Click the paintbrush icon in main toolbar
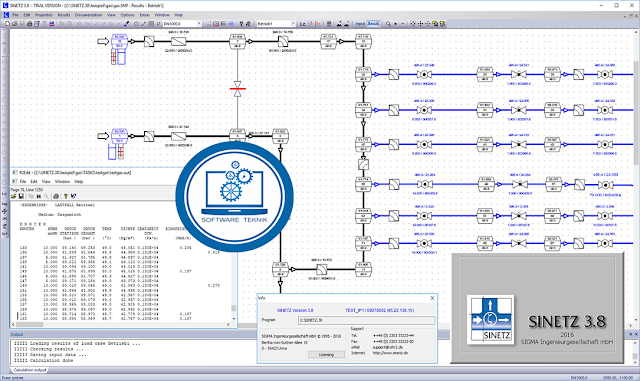Viewport: 640px width, 381px height. coord(127,24)
